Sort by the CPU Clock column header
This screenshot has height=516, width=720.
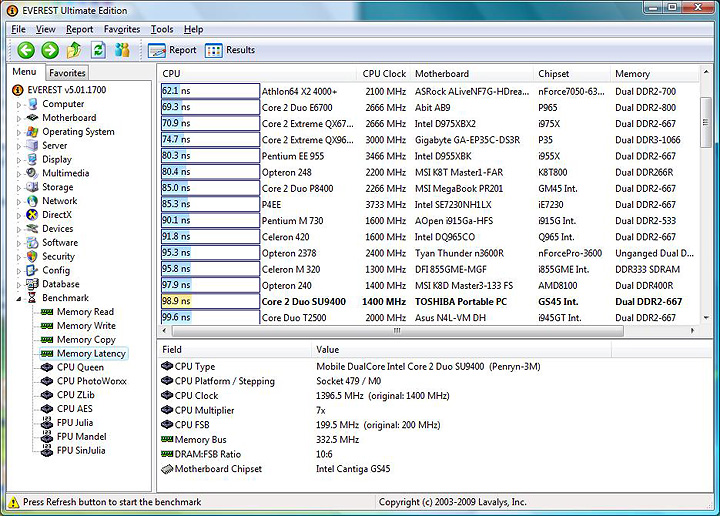point(384,73)
